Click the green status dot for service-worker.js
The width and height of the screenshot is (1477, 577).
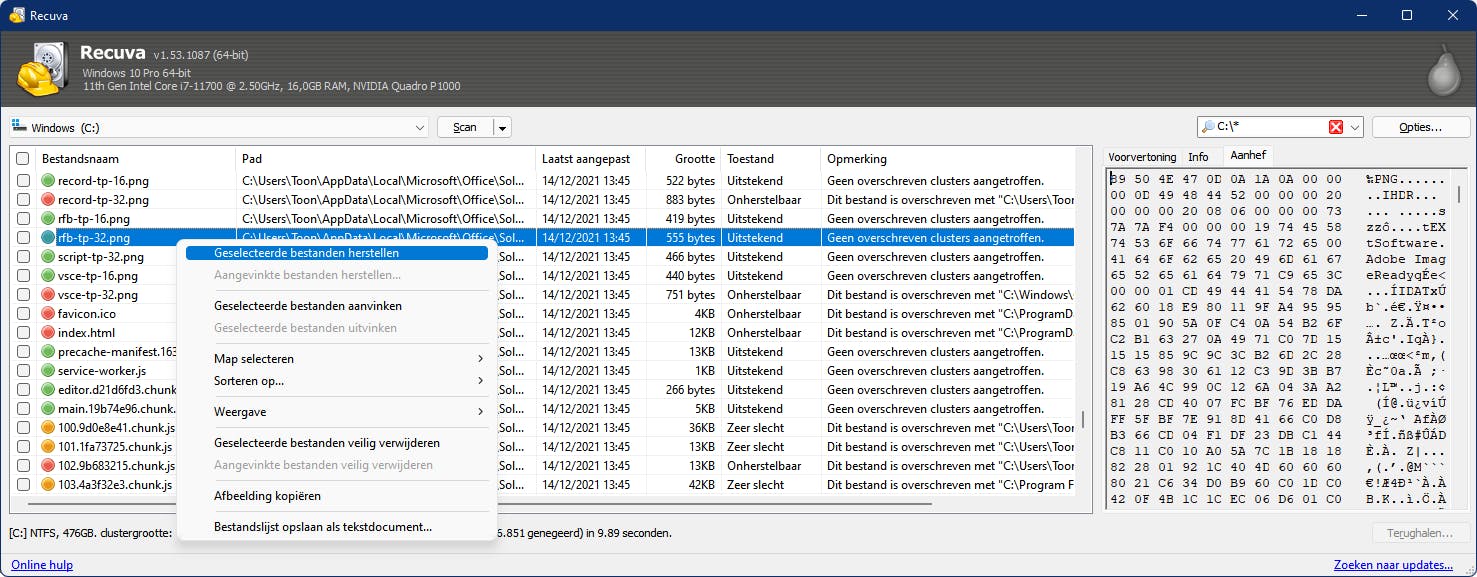tap(48, 371)
